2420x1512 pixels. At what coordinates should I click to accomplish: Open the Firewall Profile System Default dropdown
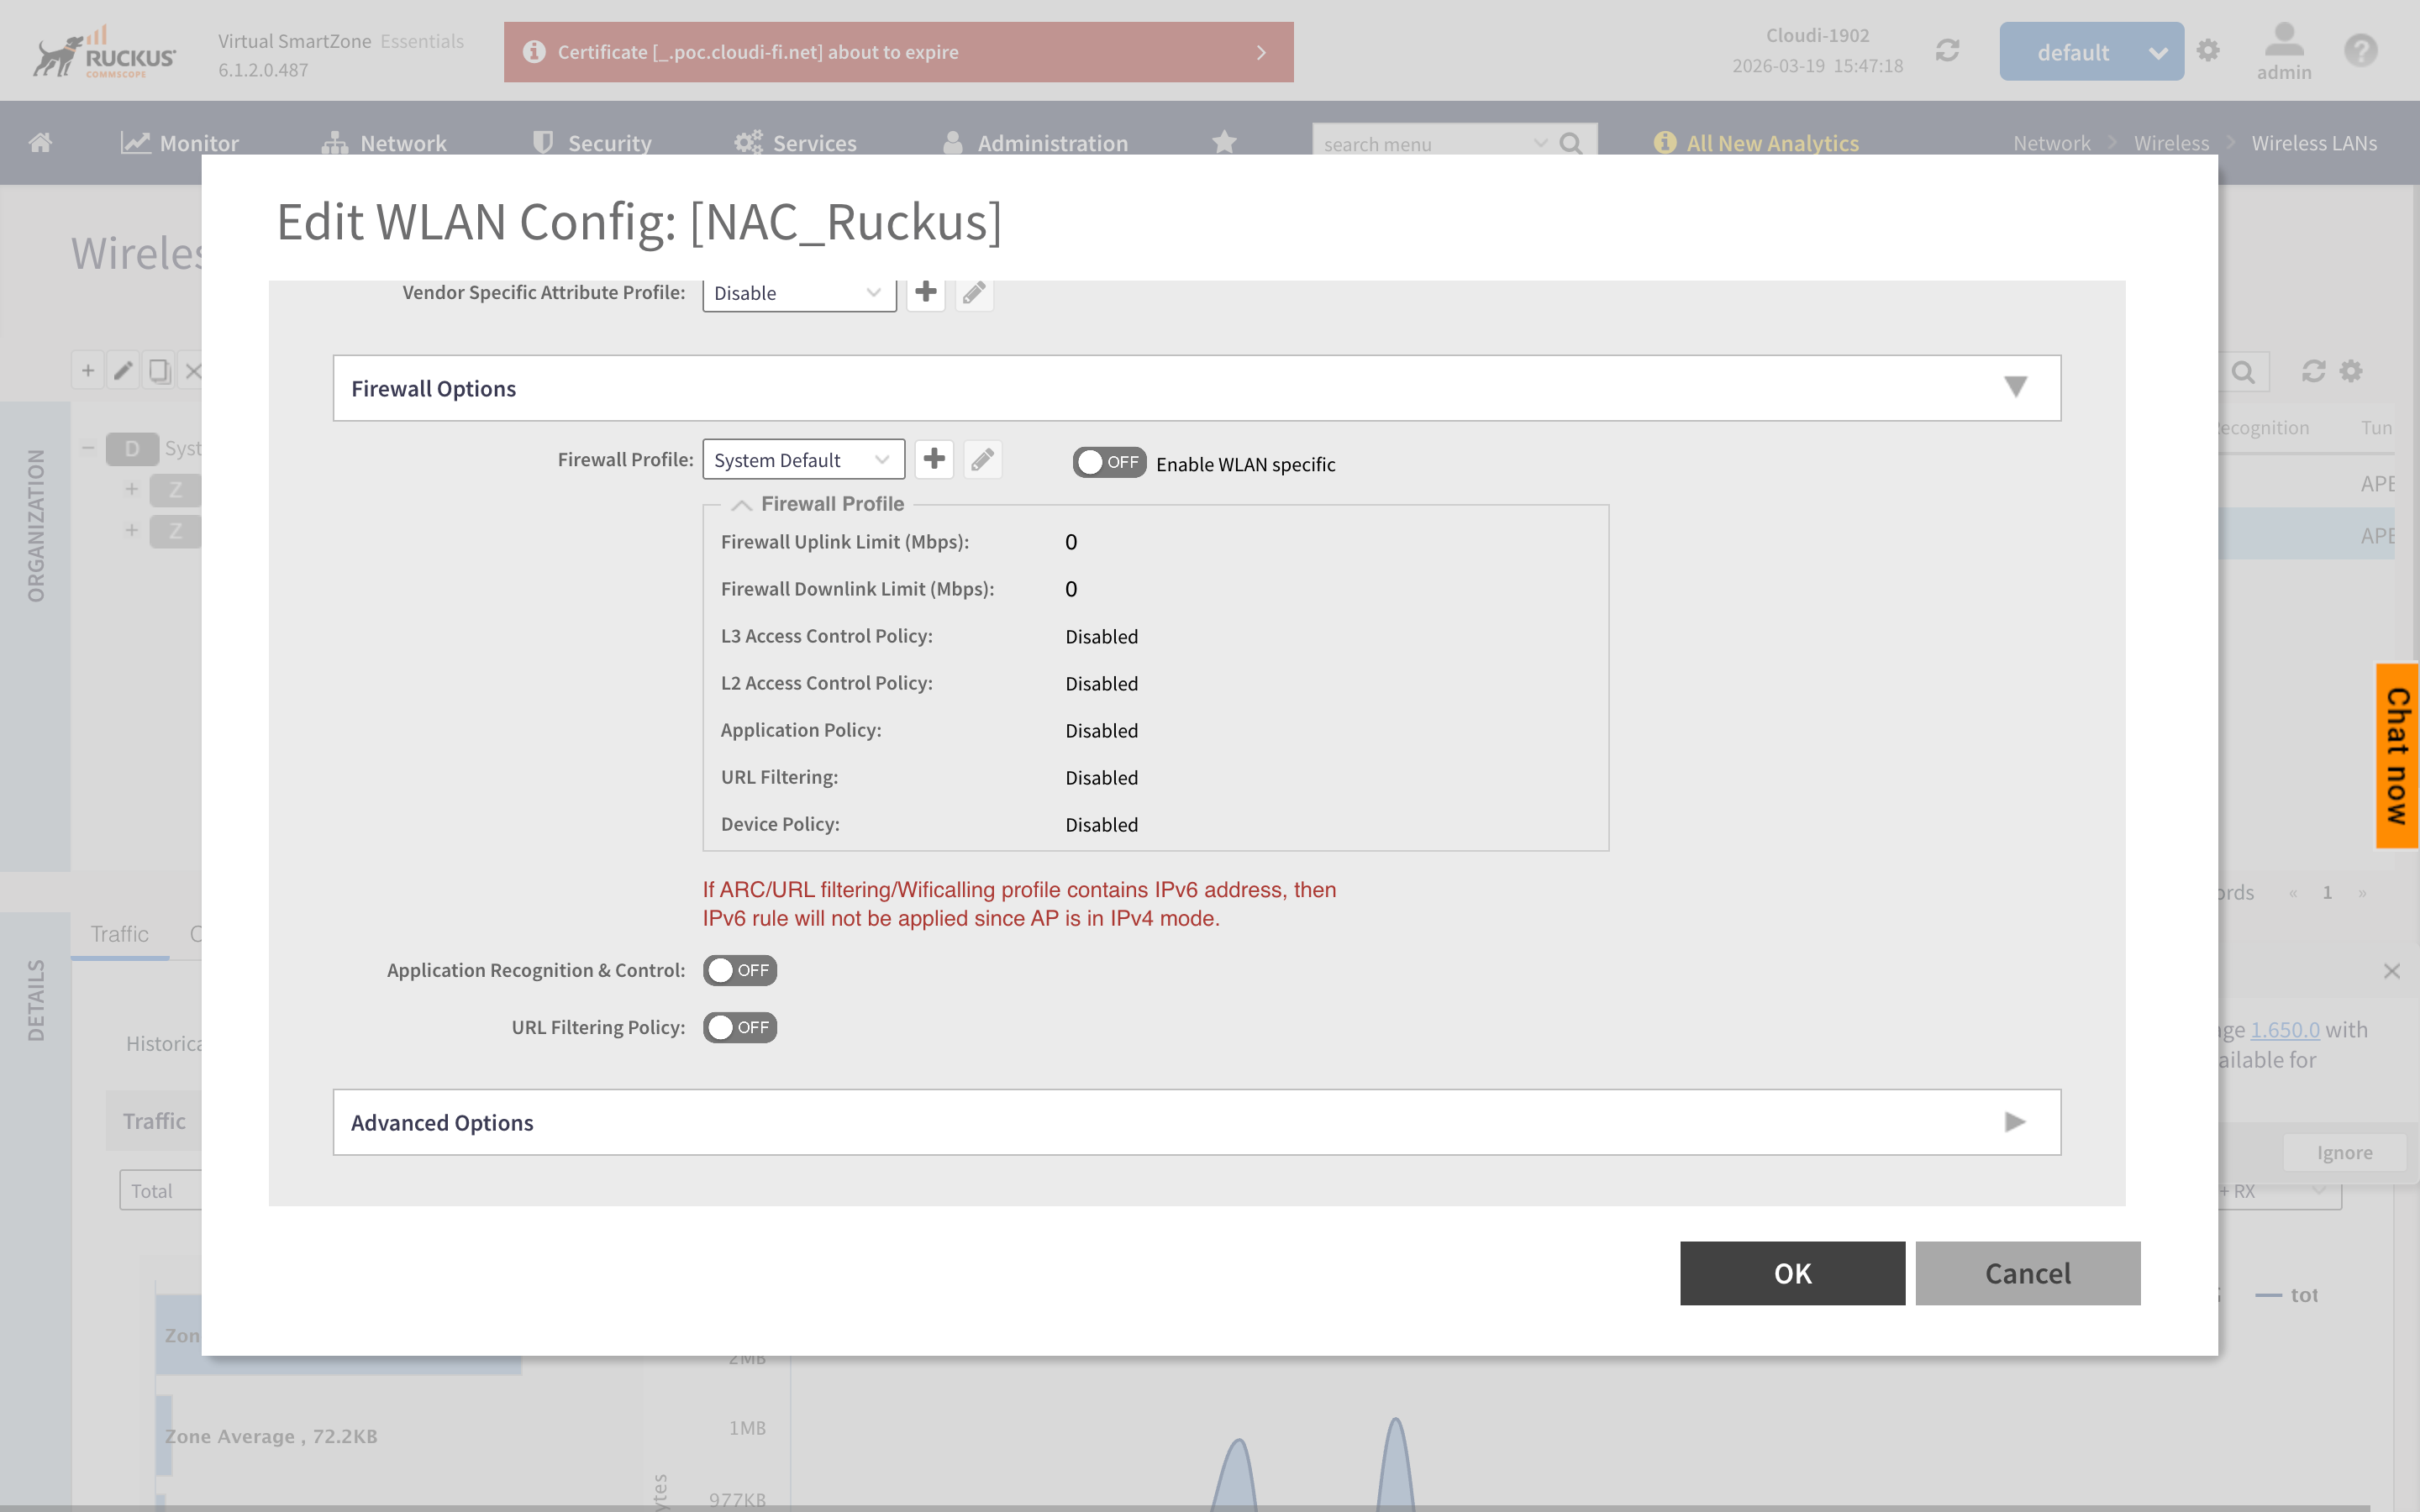tap(802, 459)
